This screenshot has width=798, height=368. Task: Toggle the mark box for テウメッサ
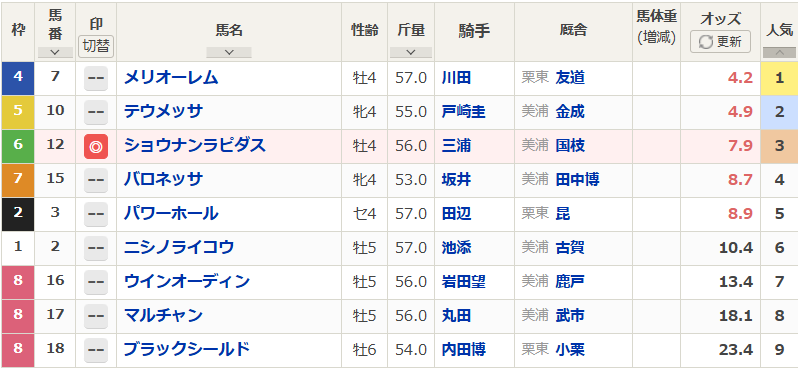pyautogui.click(x=96, y=112)
